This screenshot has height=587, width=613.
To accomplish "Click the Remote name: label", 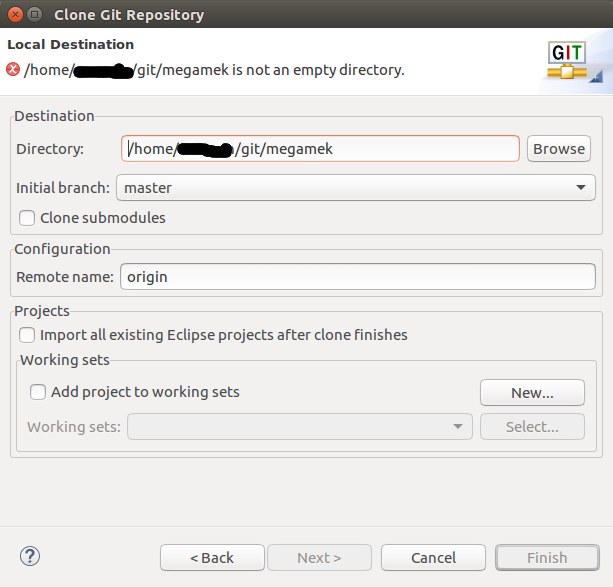I will pos(65,277).
